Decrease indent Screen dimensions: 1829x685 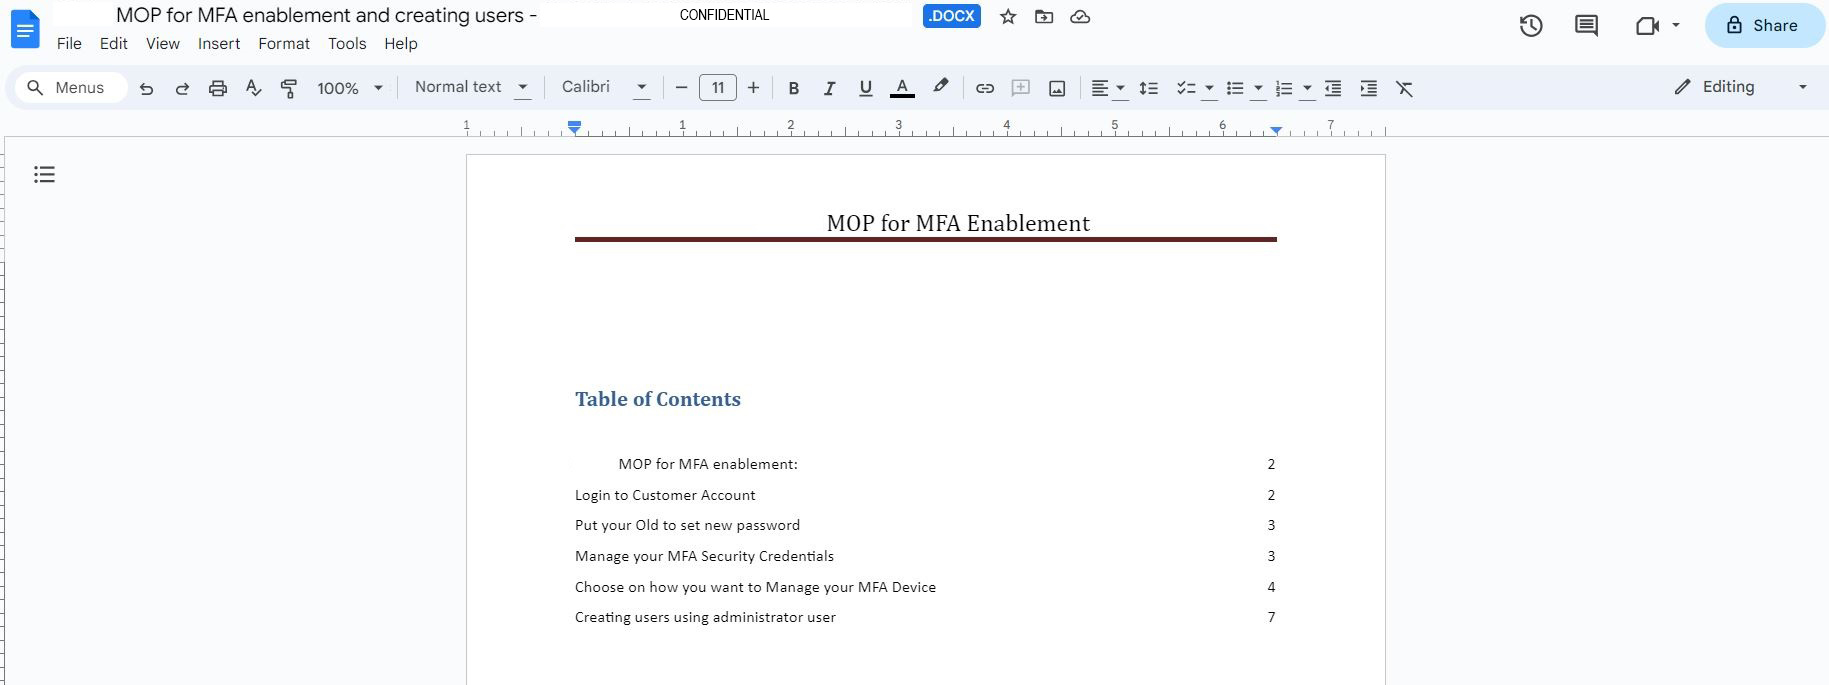click(x=1333, y=88)
